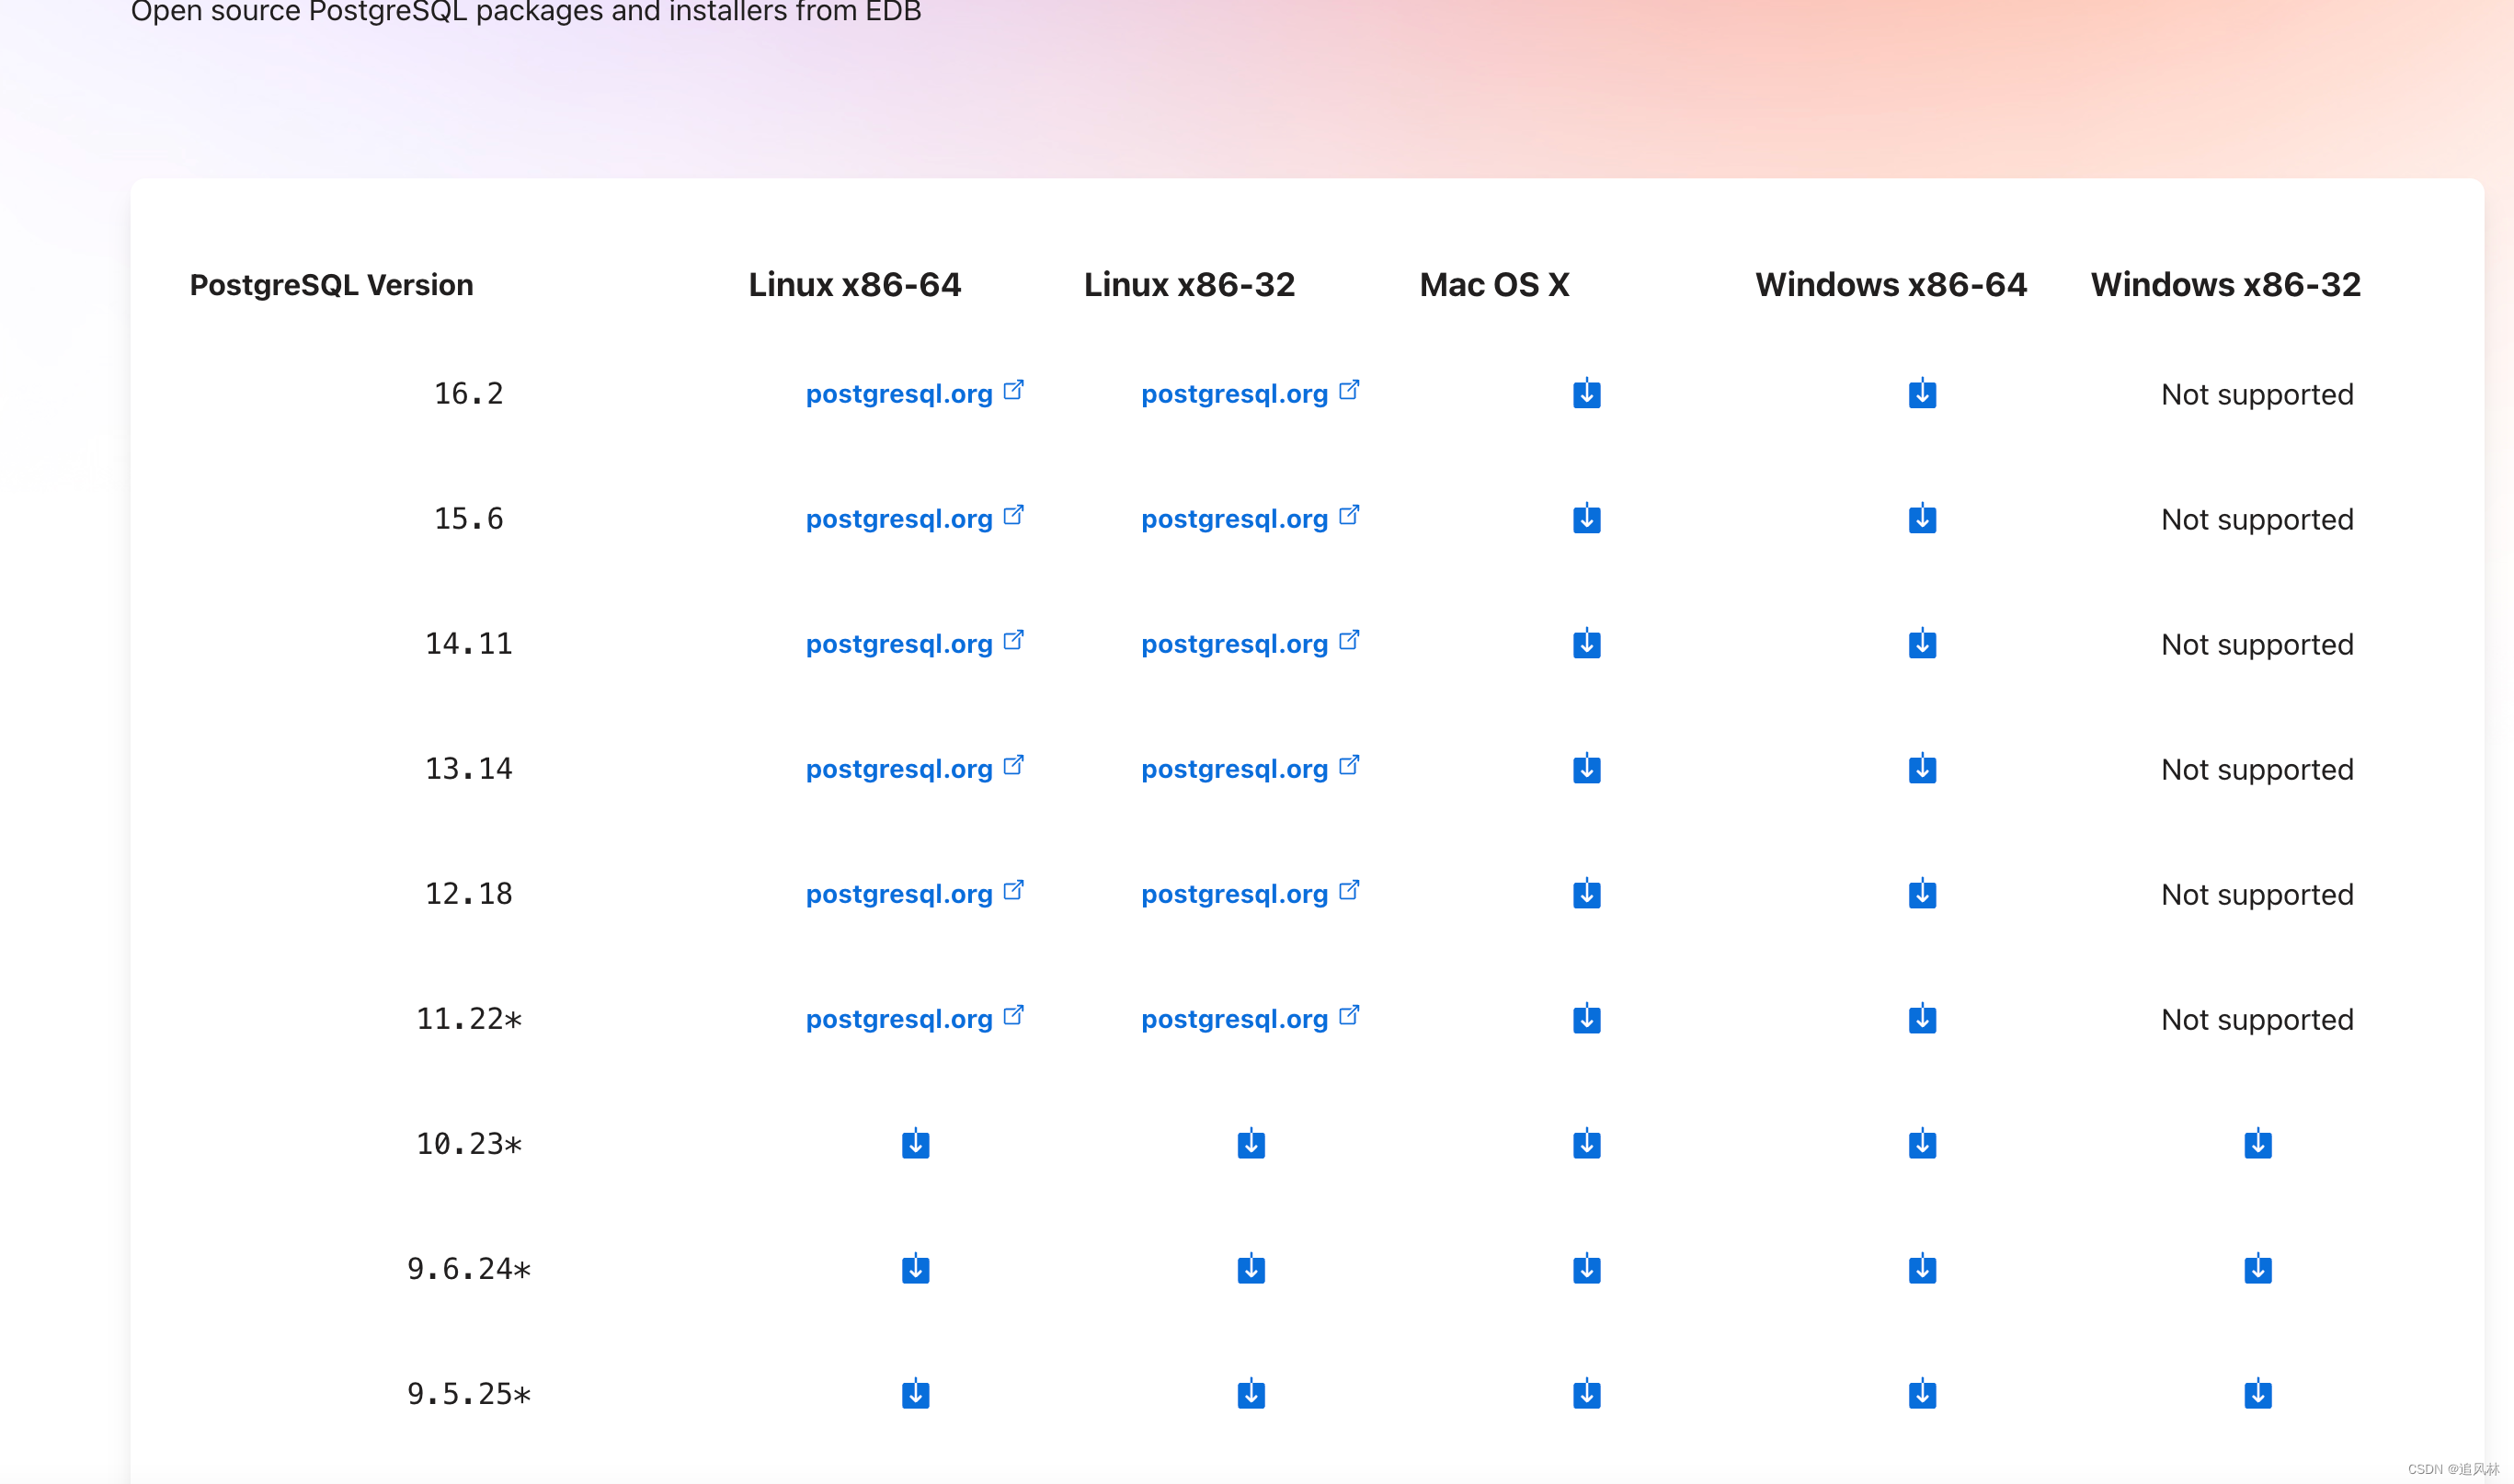
Task: Download PostgreSQL 9.6.24 for Linux x86-32
Action: pyautogui.click(x=1251, y=1269)
